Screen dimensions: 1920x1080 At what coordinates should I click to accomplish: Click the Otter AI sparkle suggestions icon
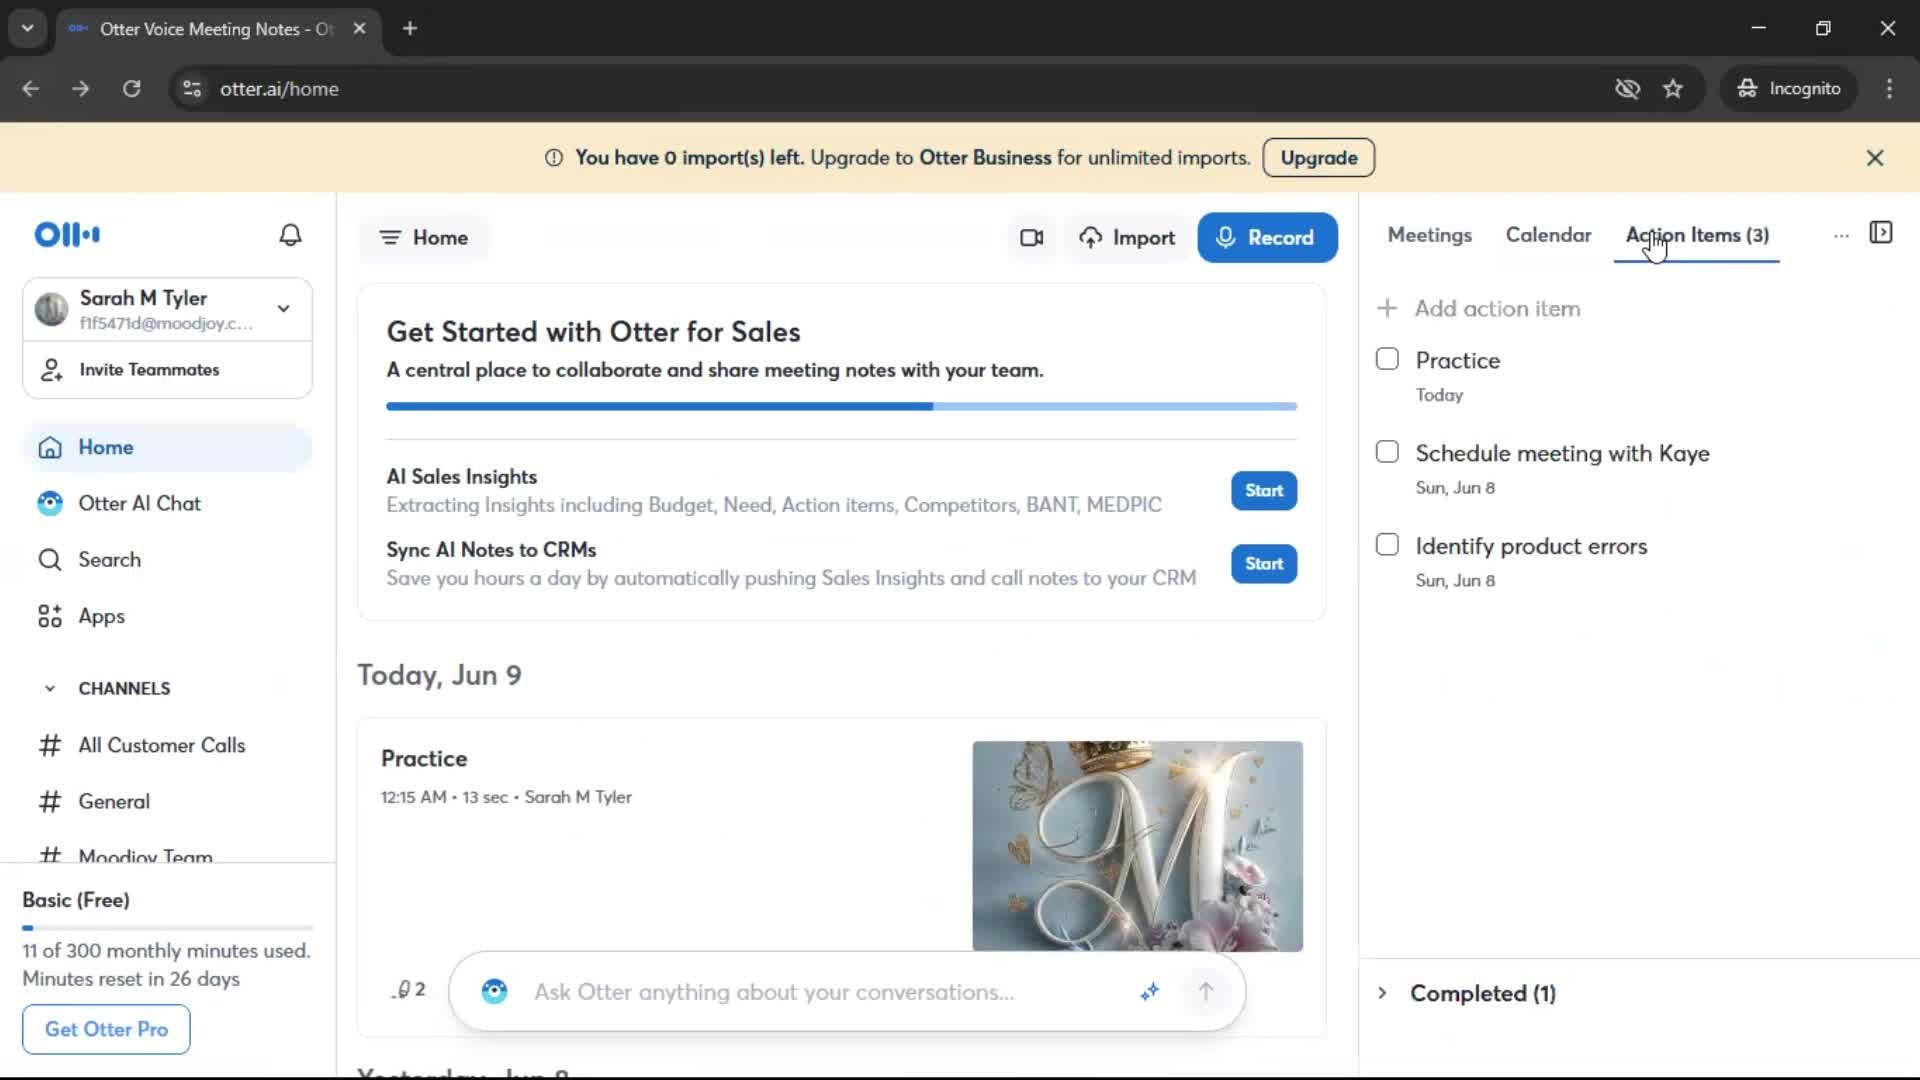(x=1150, y=992)
